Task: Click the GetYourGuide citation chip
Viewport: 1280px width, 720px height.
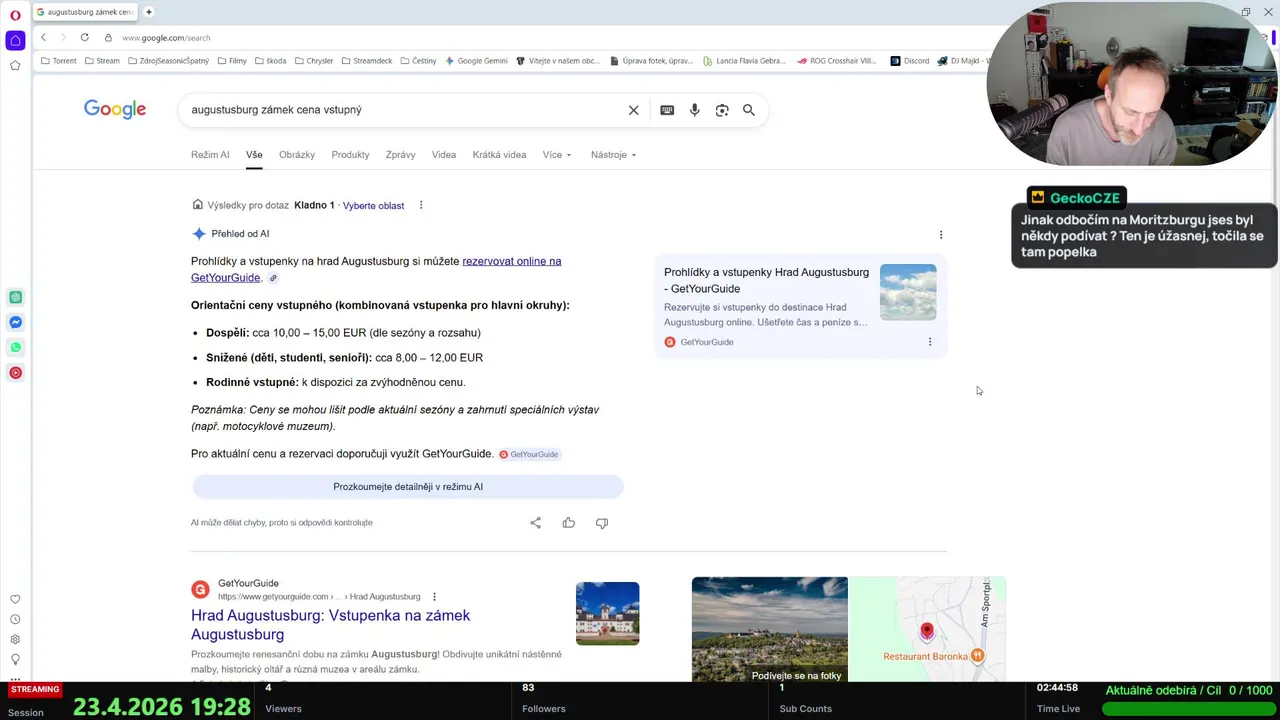Action: pyautogui.click(x=529, y=454)
